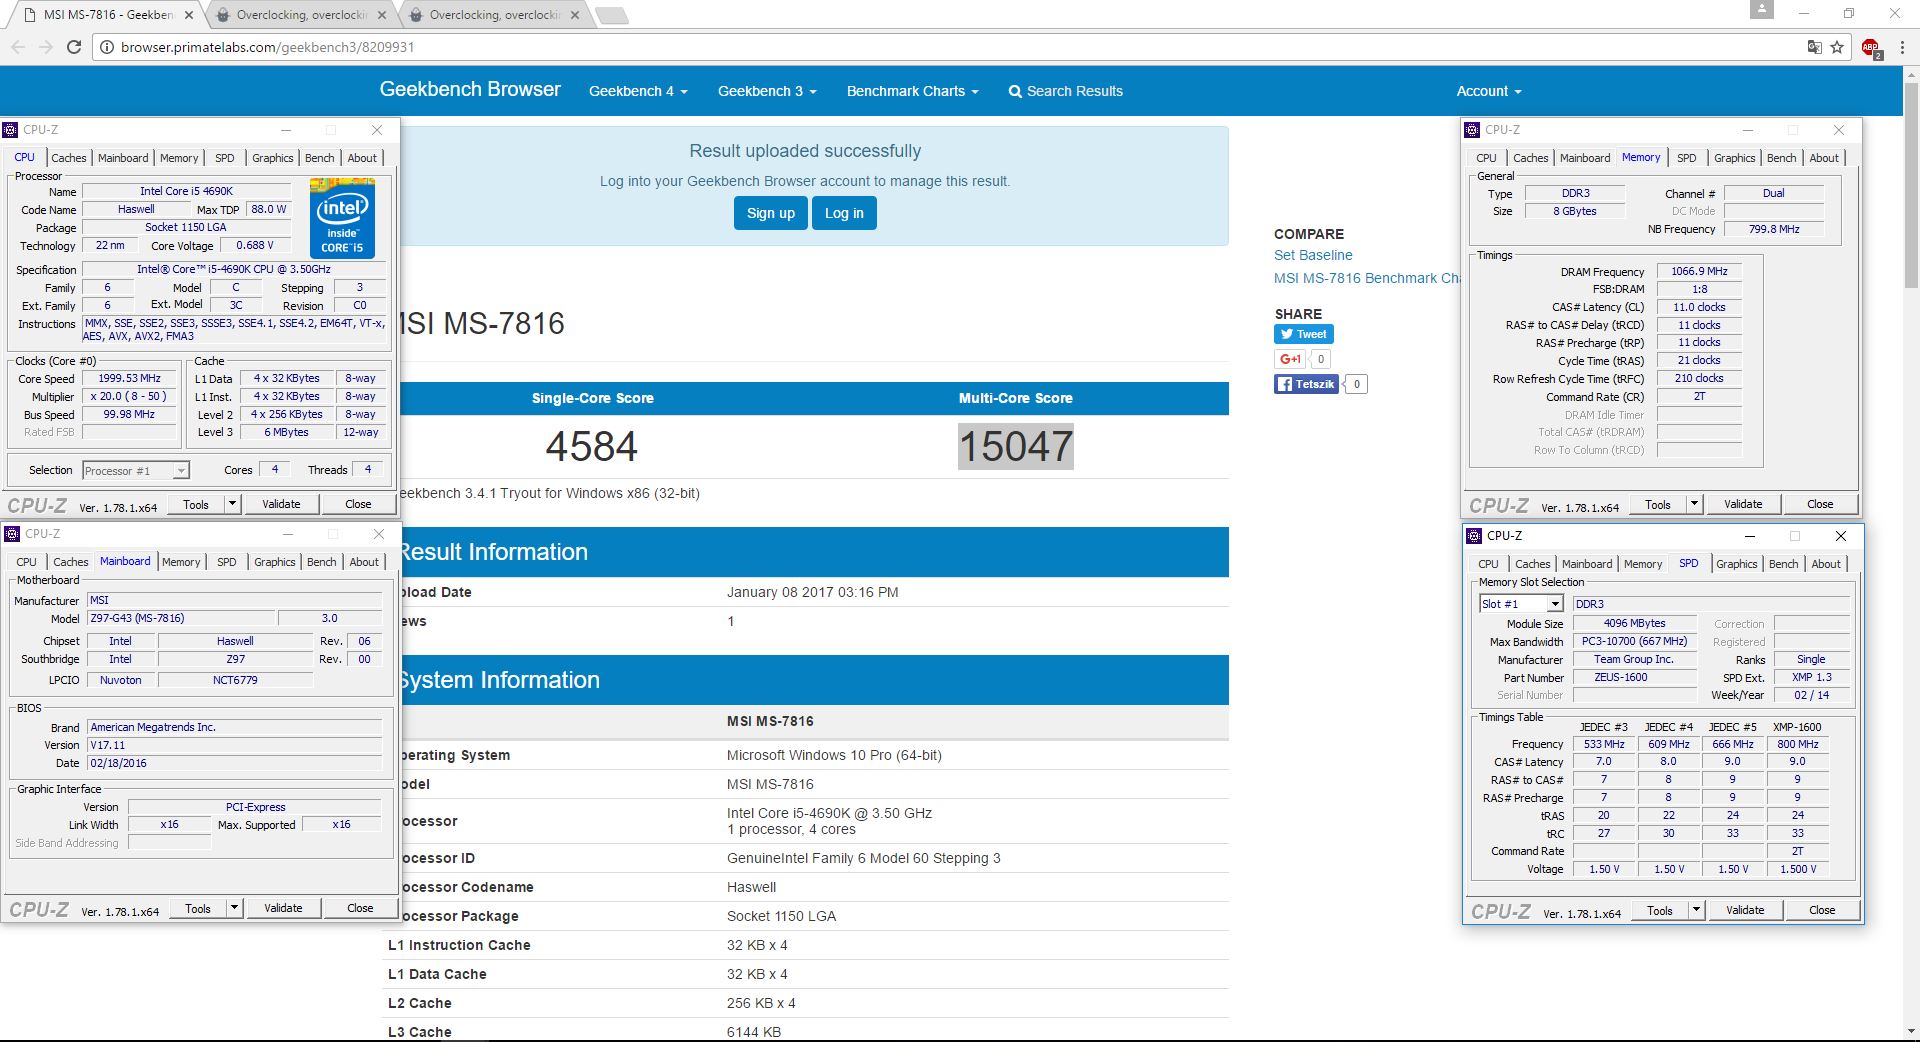The image size is (1920, 1042).
Task: Click the Core Speed value 1999.53 MHz
Action: [129, 379]
